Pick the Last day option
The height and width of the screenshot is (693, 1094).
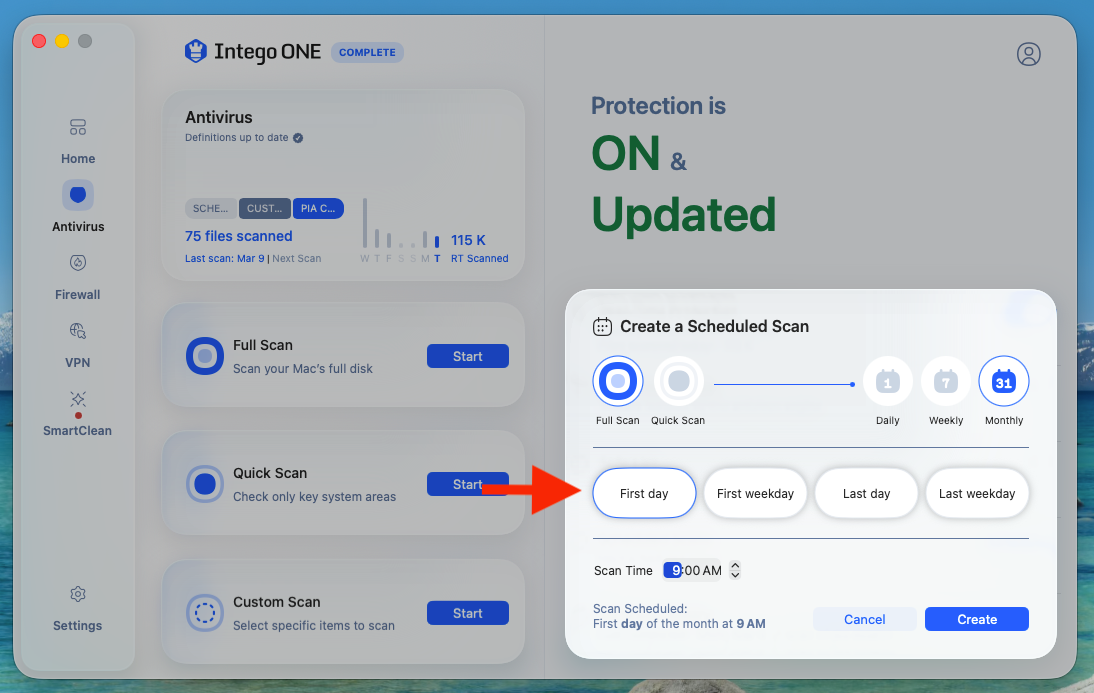coord(866,493)
